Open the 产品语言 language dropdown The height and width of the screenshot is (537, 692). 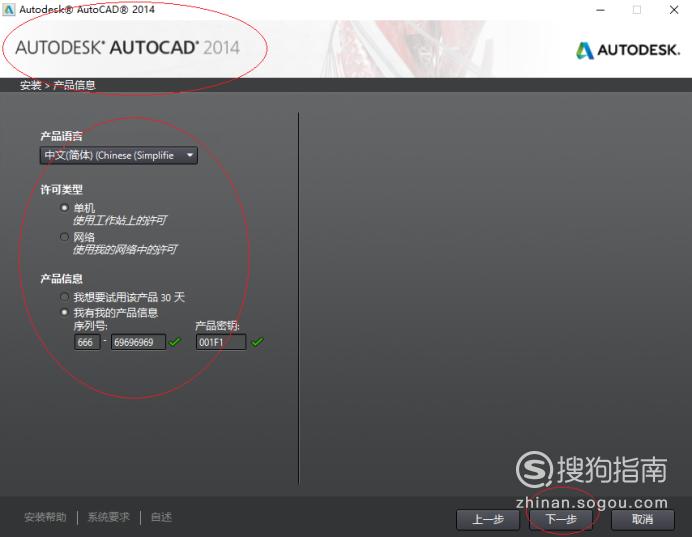(119, 155)
